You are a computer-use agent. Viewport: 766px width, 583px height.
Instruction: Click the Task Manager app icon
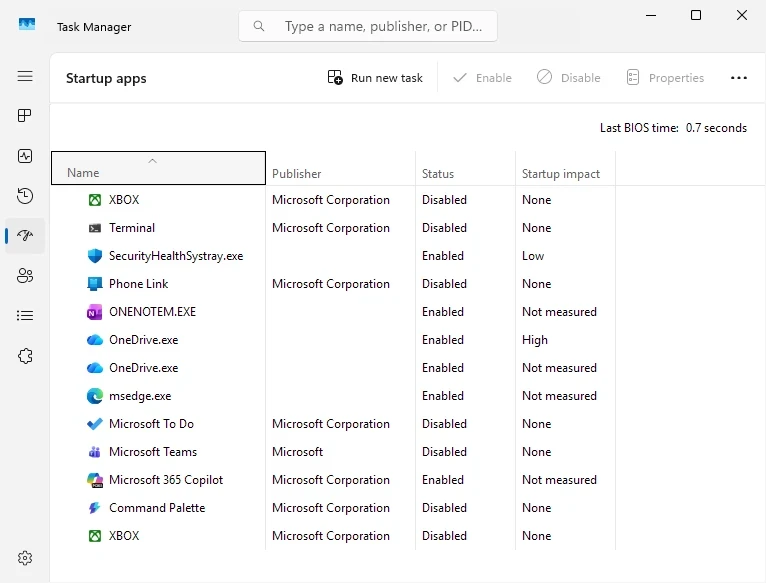(x=27, y=24)
